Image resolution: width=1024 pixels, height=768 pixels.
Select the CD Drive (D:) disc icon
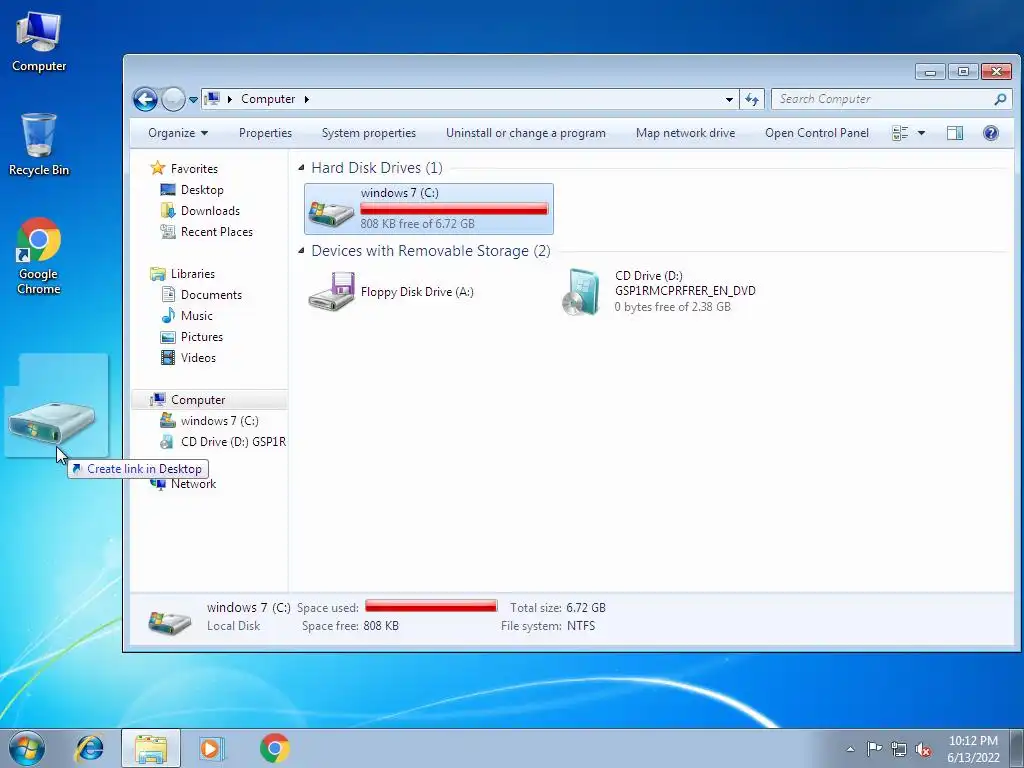581,292
